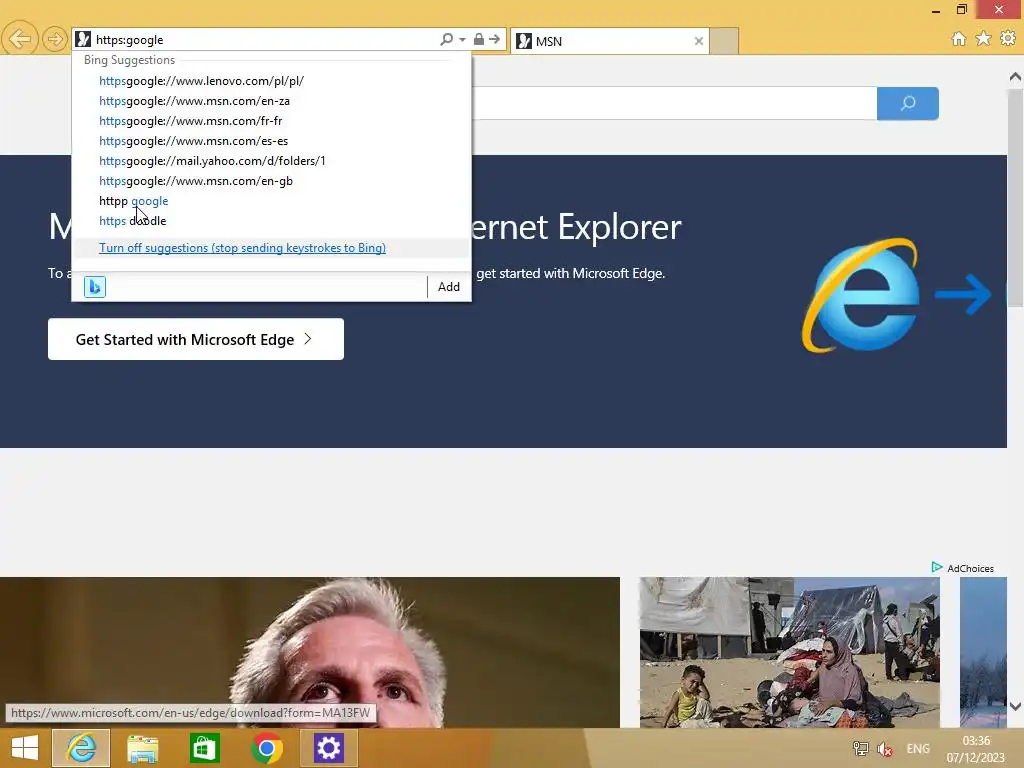Click the page scrollbar up arrow
The image size is (1024, 768).
coord(1015,77)
